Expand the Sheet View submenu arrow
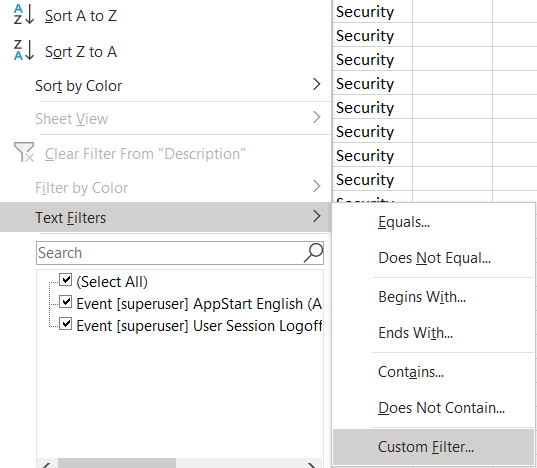Viewport: 537px width, 468px height. tap(317, 117)
